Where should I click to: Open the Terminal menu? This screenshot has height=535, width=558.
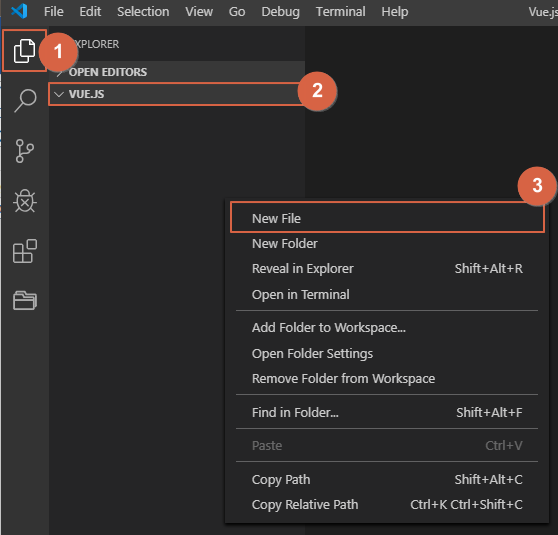tap(341, 12)
